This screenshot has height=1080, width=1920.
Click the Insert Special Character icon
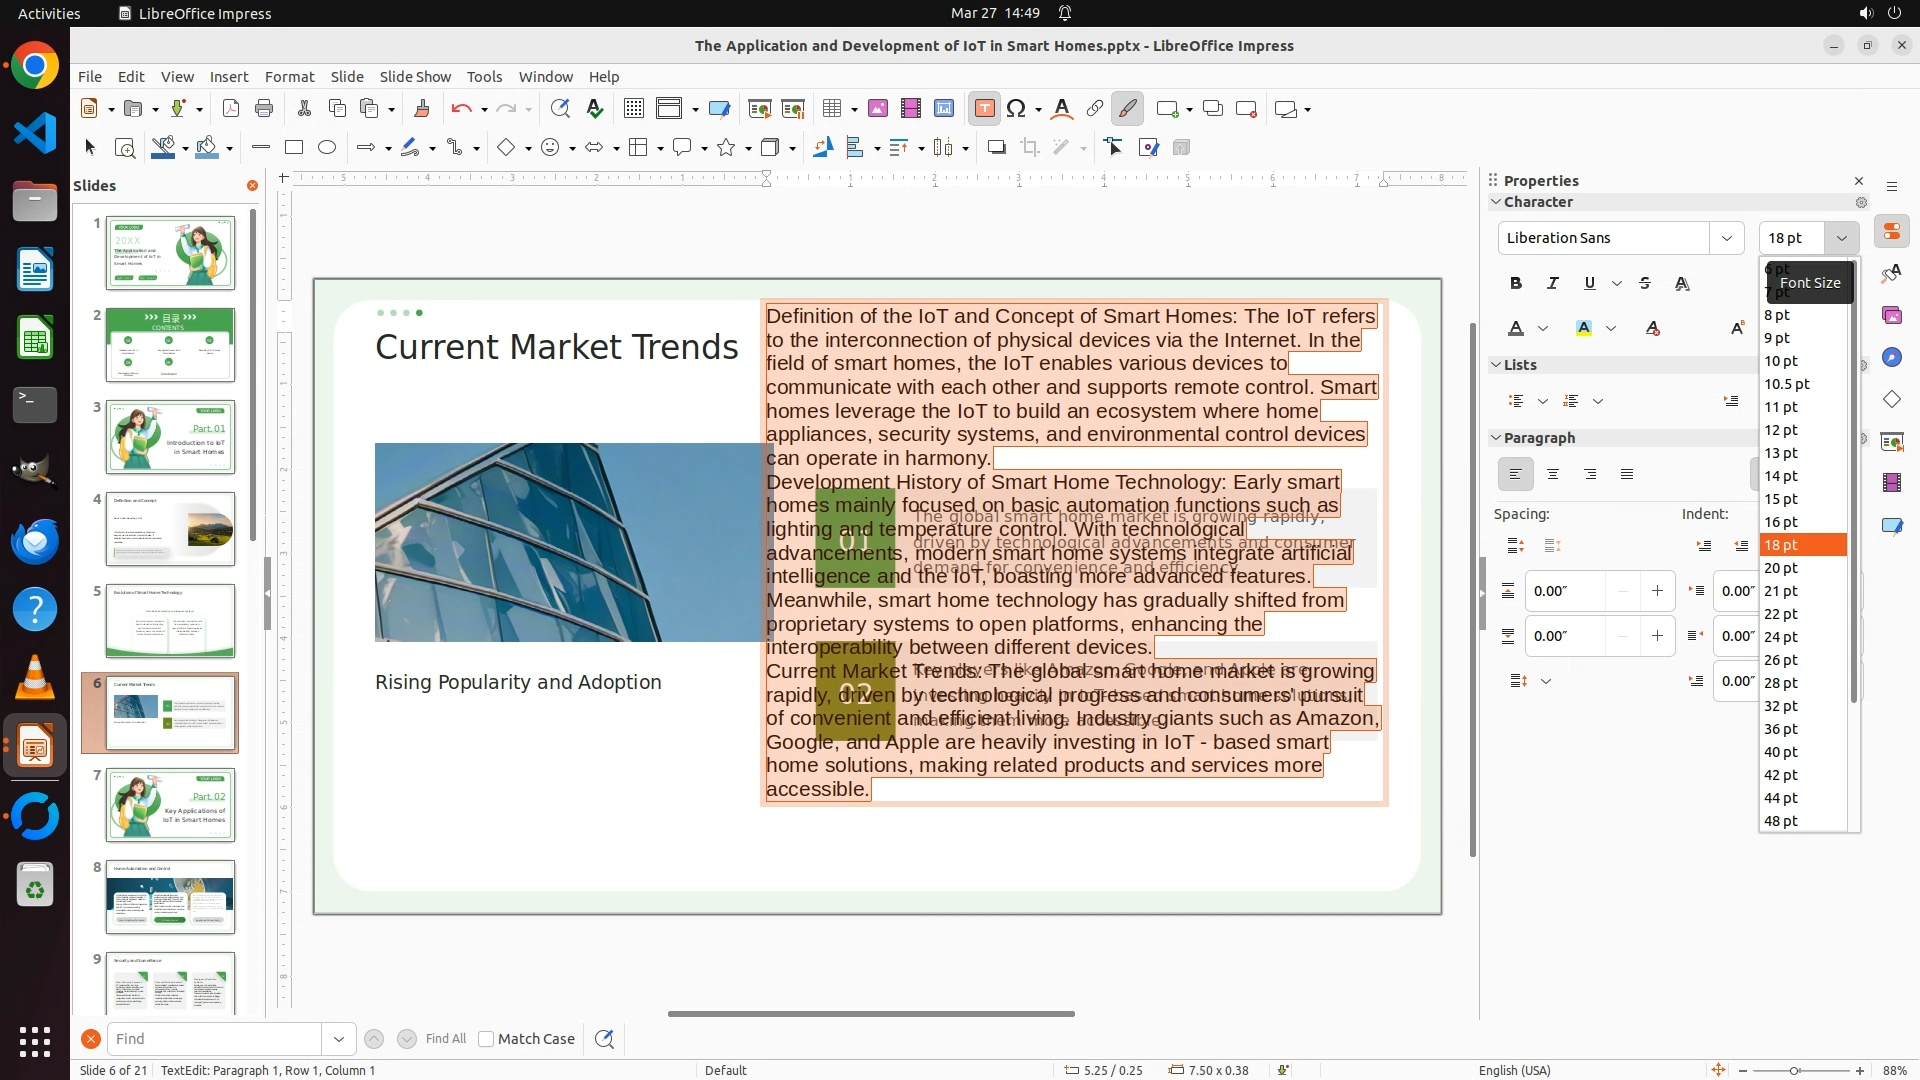coord(1016,109)
